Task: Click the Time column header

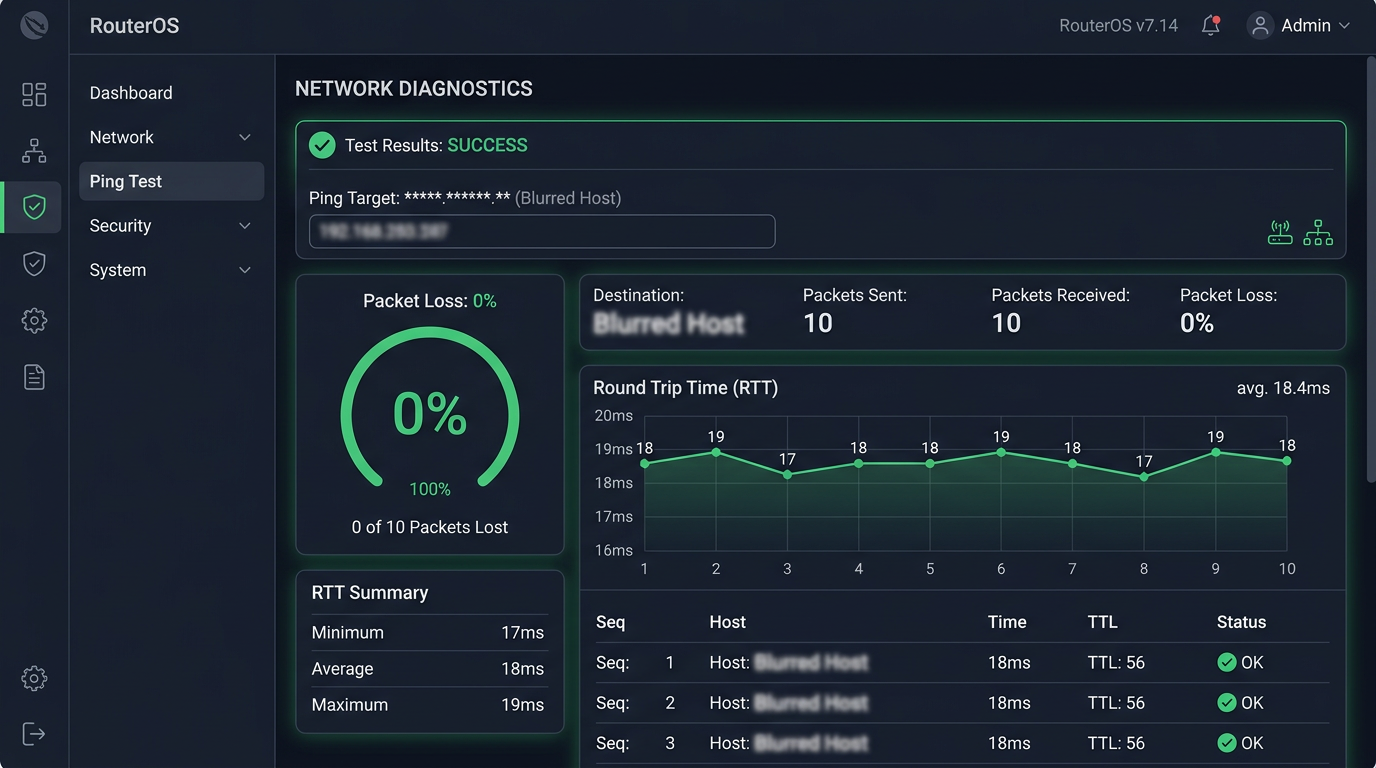Action: point(1007,622)
